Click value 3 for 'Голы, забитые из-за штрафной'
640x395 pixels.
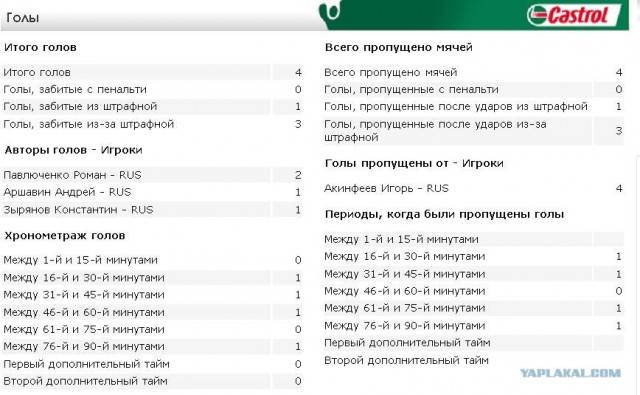click(298, 124)
